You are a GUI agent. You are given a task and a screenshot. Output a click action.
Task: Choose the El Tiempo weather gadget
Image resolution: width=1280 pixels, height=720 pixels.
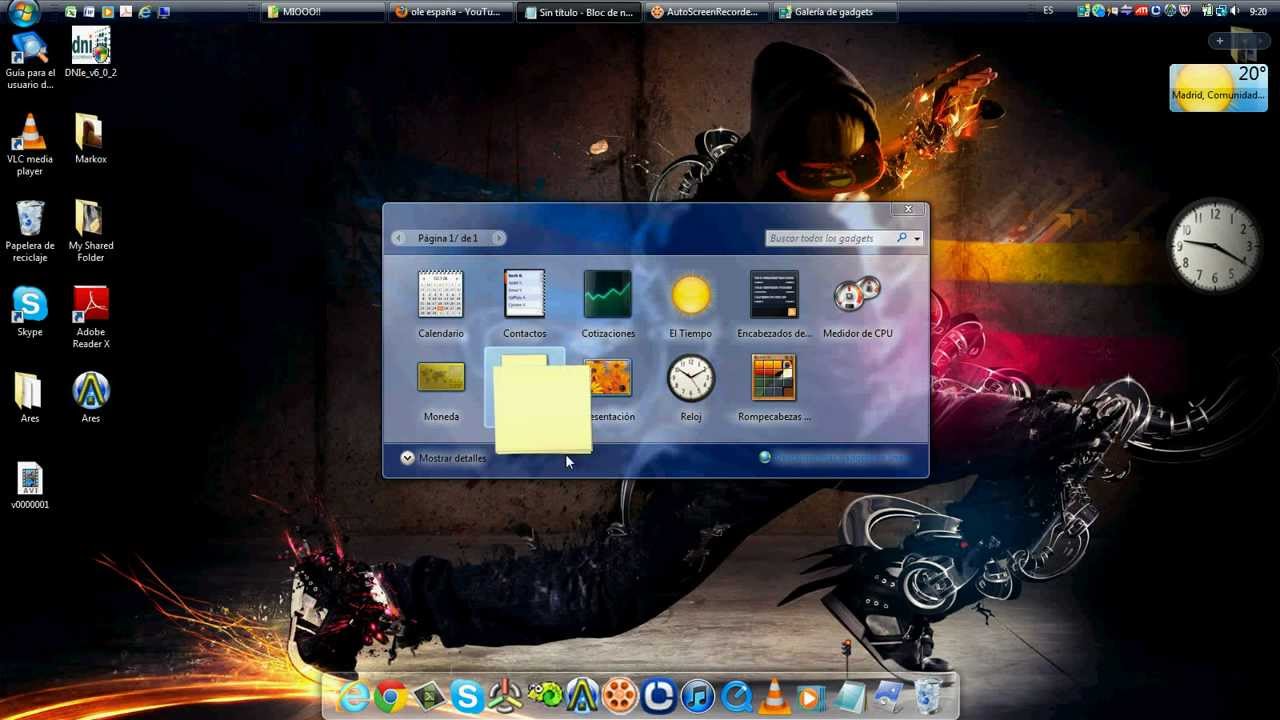(690, 304)
